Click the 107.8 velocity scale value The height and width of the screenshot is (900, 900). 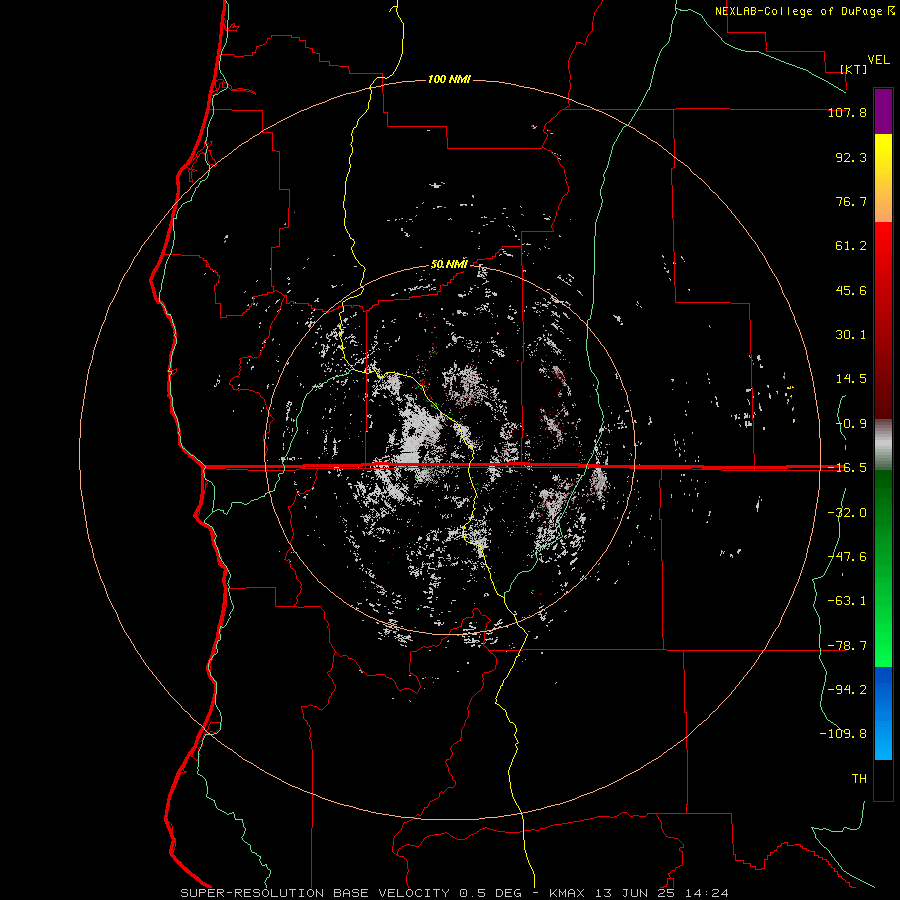tap(847, 112)
